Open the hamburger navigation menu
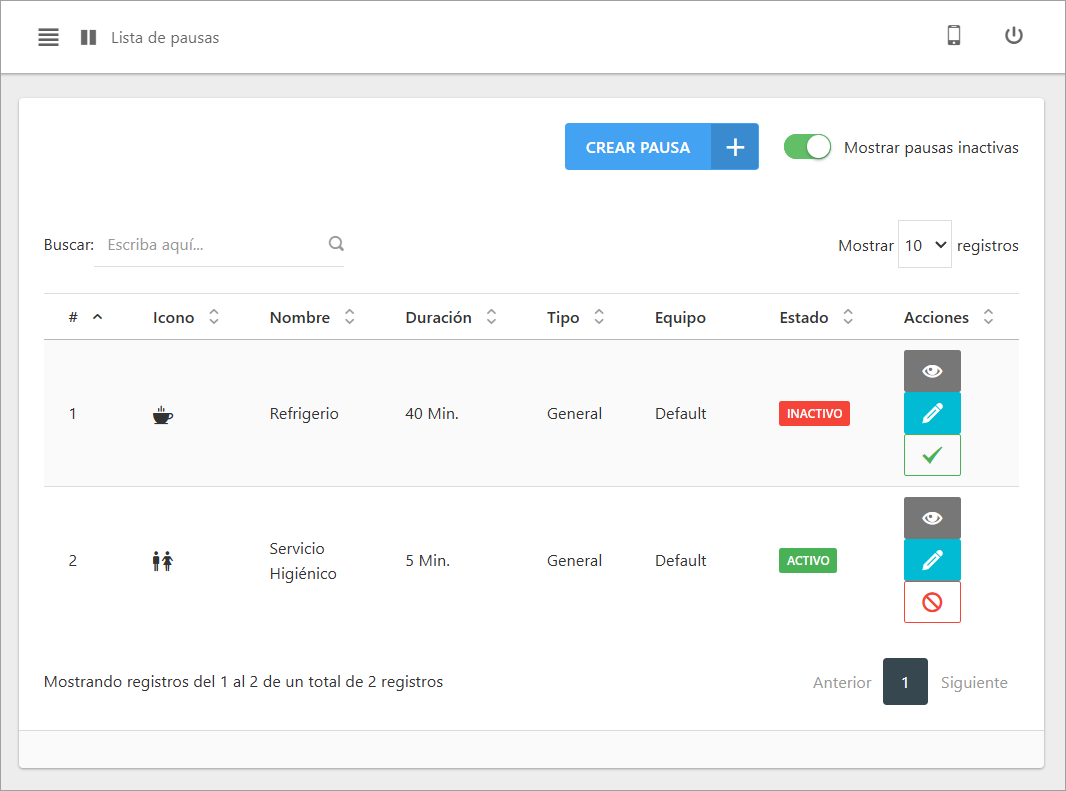This screenshot has width=1066, height=791. coord(48,38)
